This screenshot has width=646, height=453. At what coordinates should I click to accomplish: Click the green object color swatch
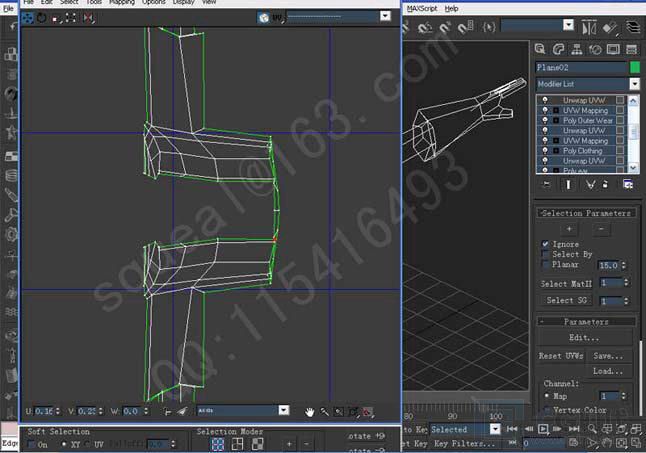point(635,67)
